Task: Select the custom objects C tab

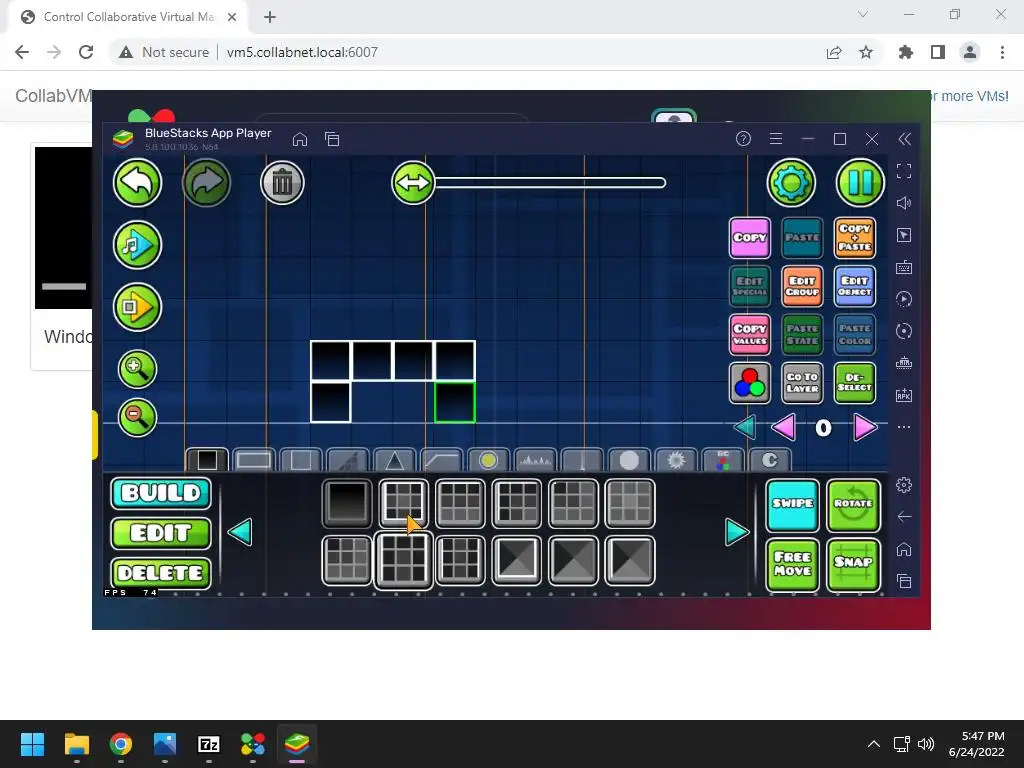Action: (770, 460)
